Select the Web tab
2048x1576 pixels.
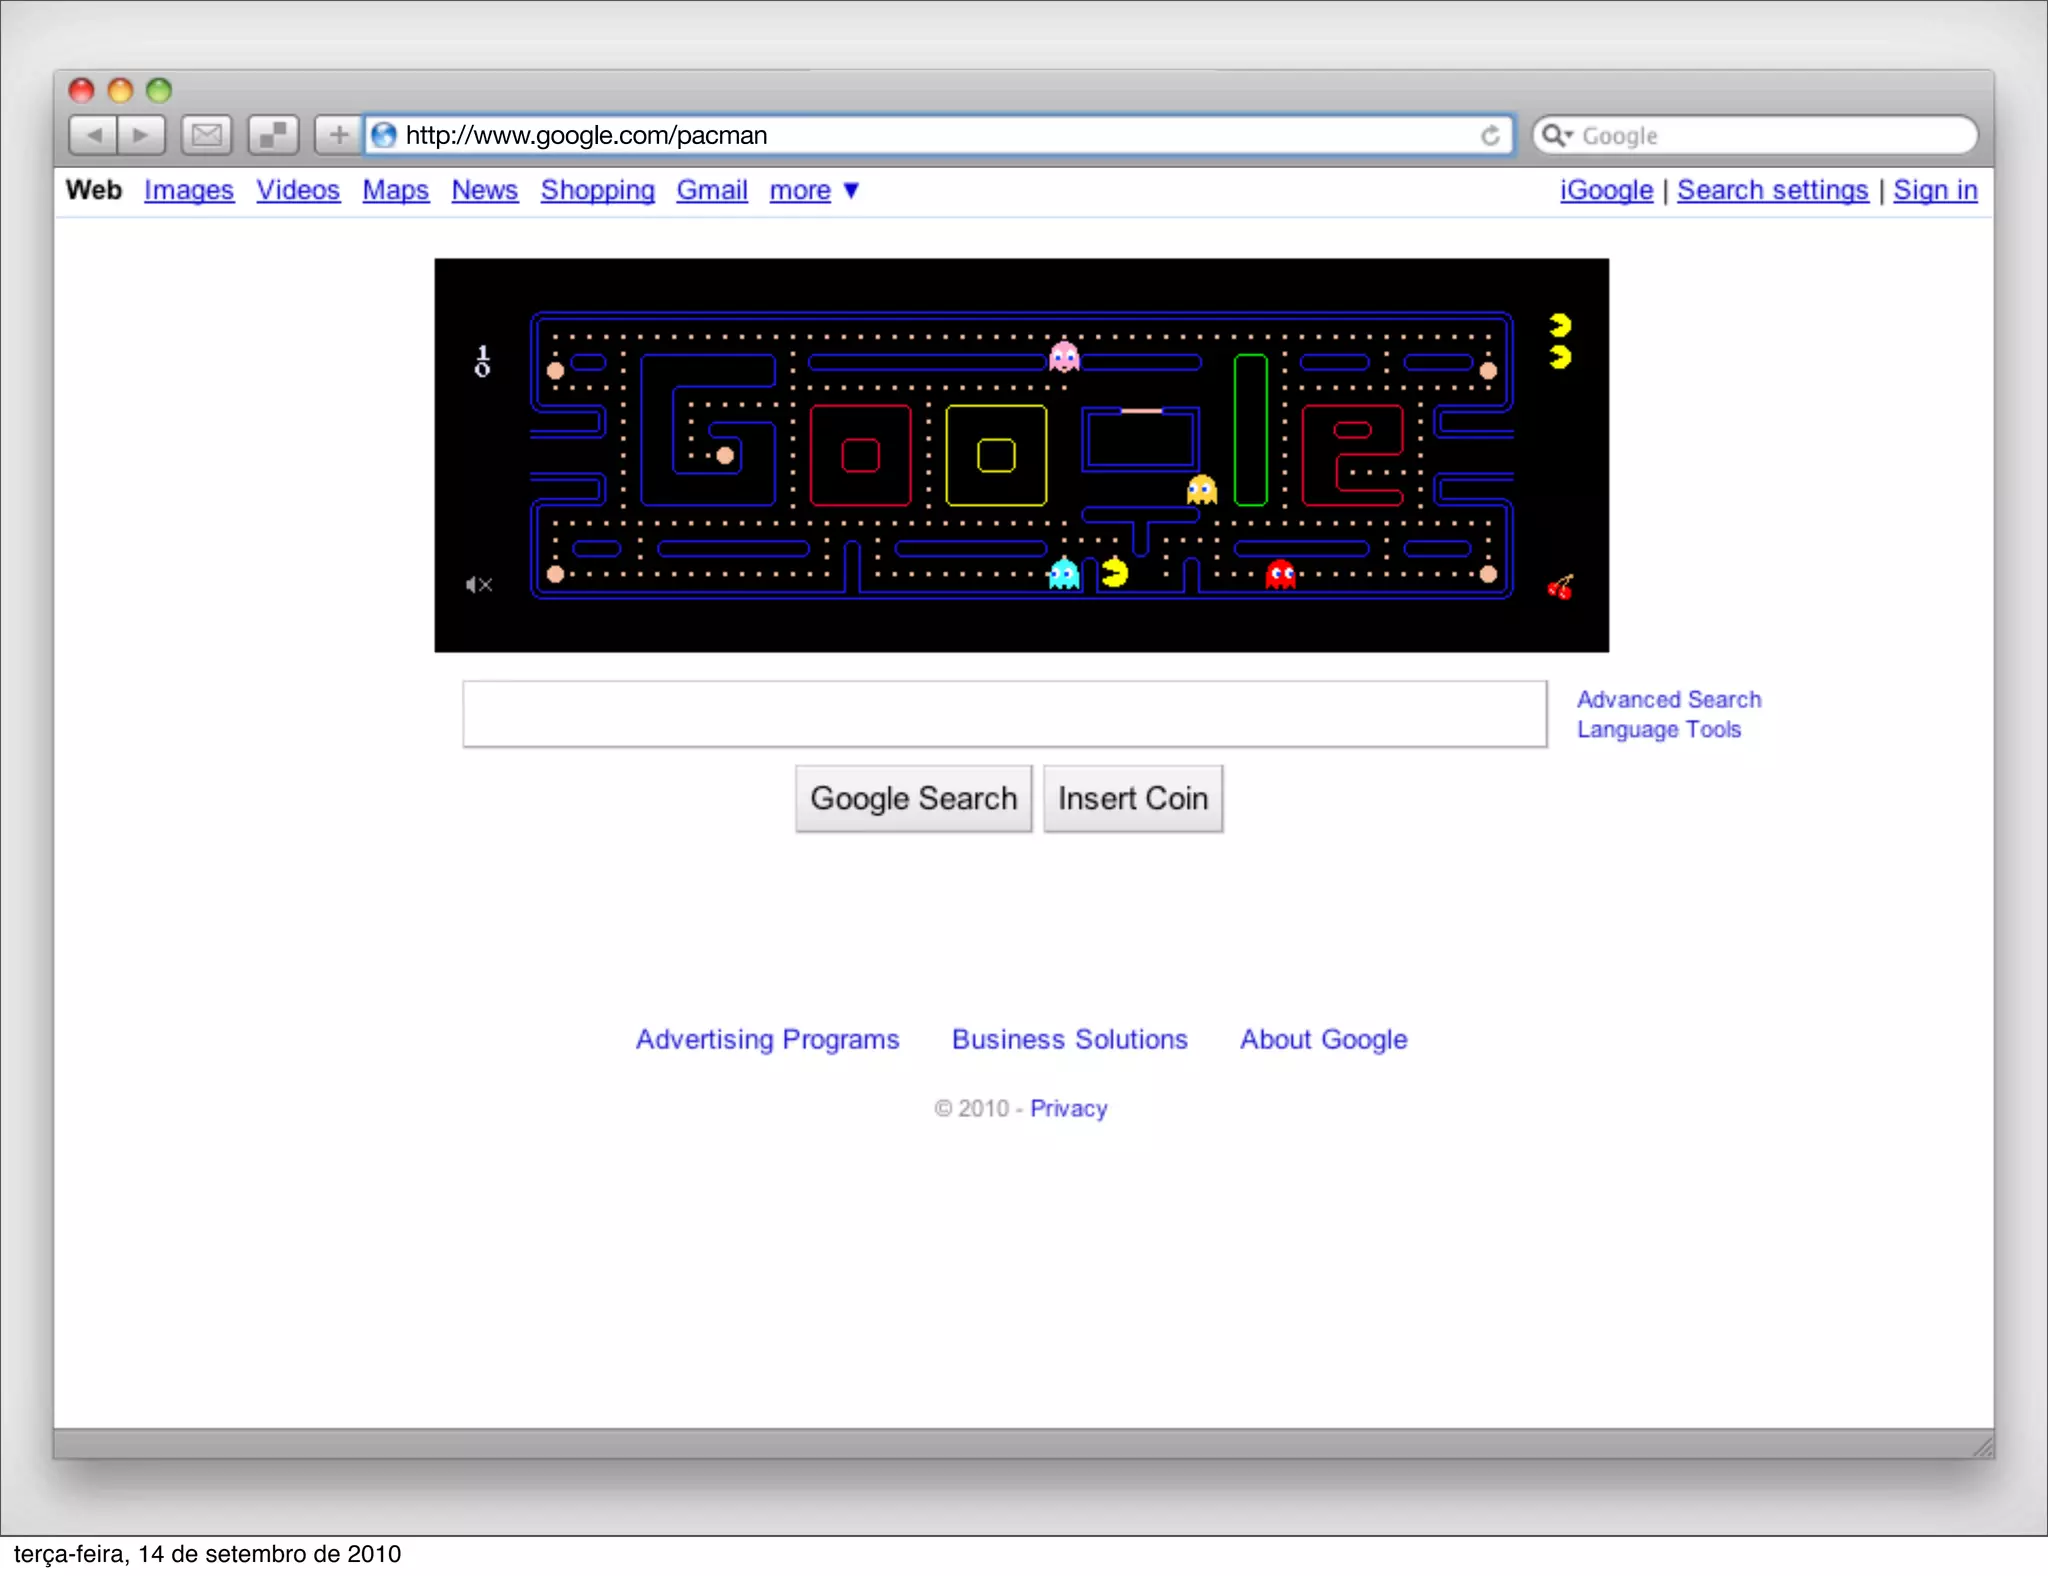coord(94,190)
